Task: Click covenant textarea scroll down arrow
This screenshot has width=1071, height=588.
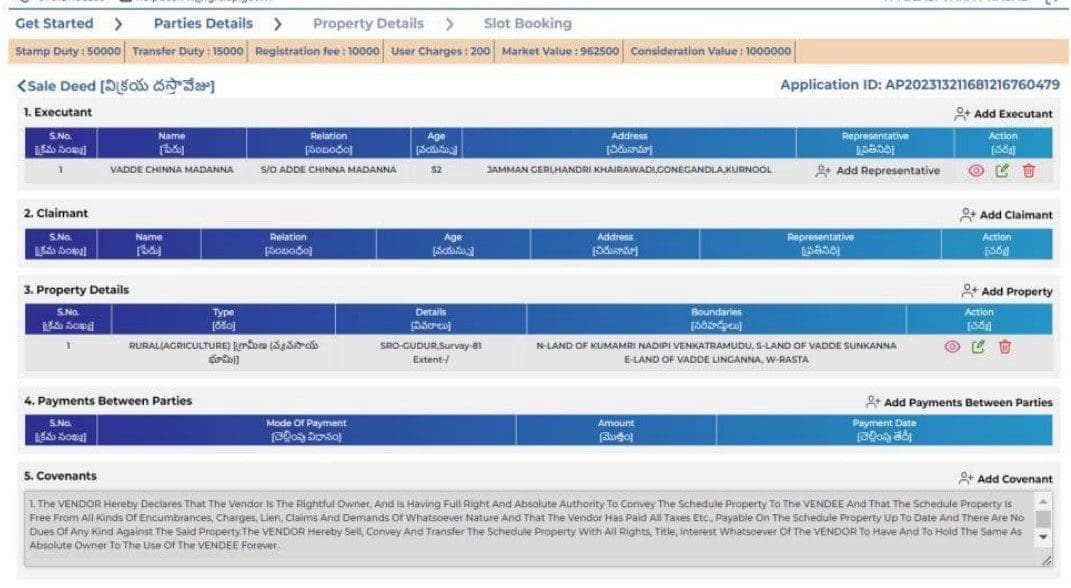Action: click(x=1043, y=537)
